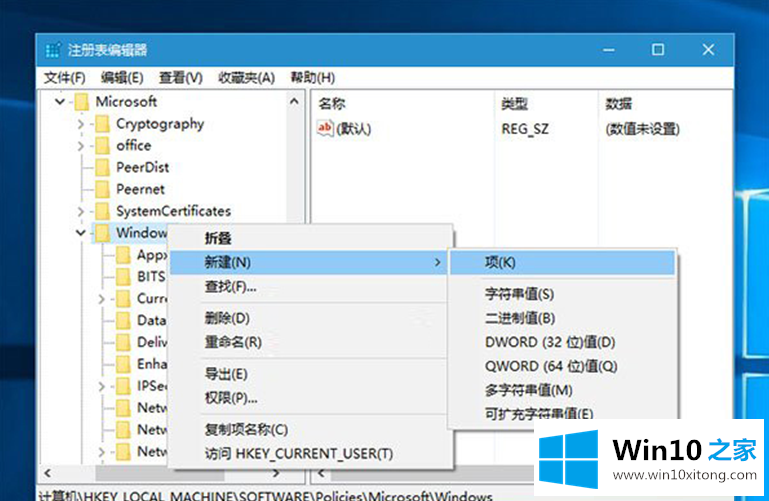Select the PeerDist tree item label
The height and width of the screenshot is (501, 769).
tap(142, 167)
